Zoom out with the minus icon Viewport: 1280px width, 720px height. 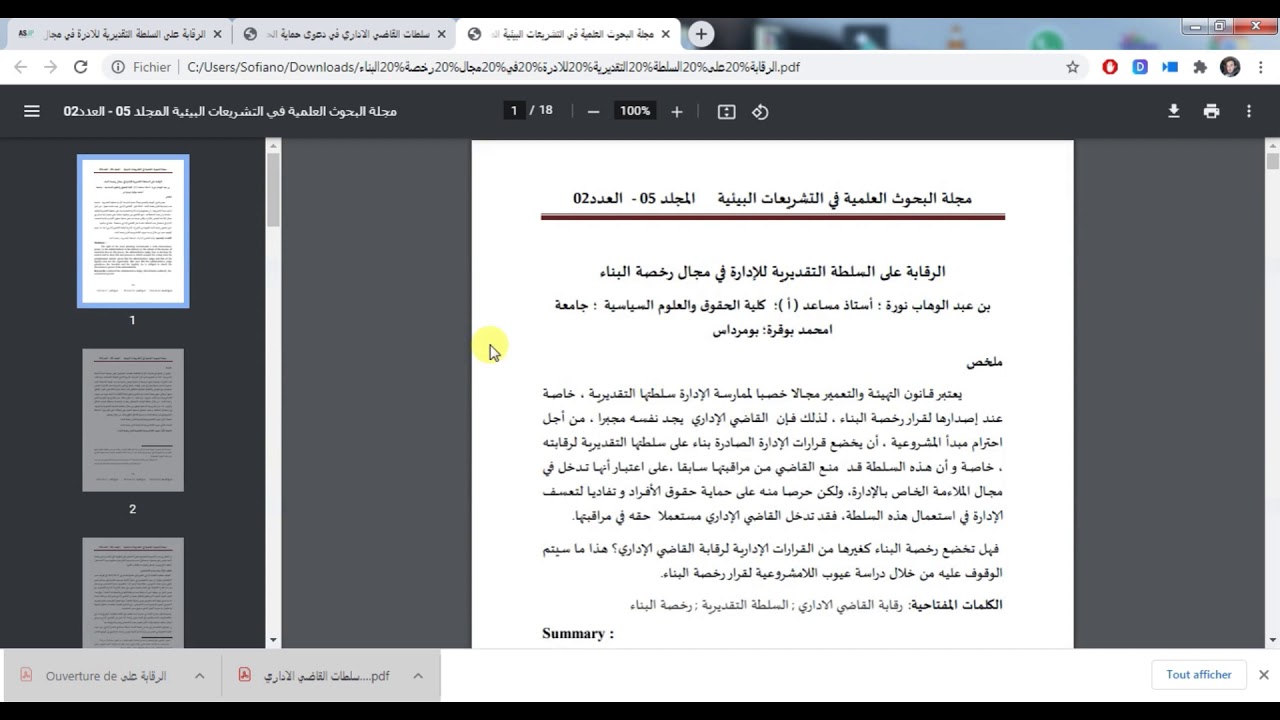pyautogui.click(x=593, y=112)
